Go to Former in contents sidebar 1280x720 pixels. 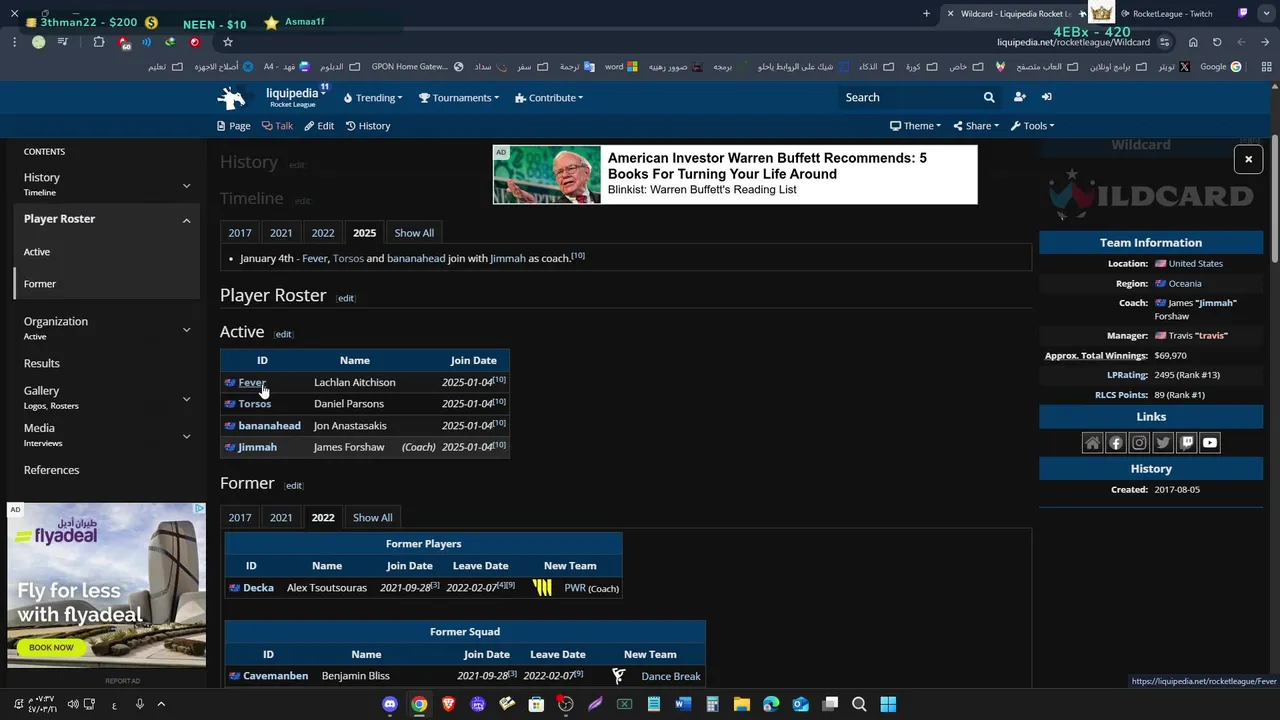click(40, 284)
